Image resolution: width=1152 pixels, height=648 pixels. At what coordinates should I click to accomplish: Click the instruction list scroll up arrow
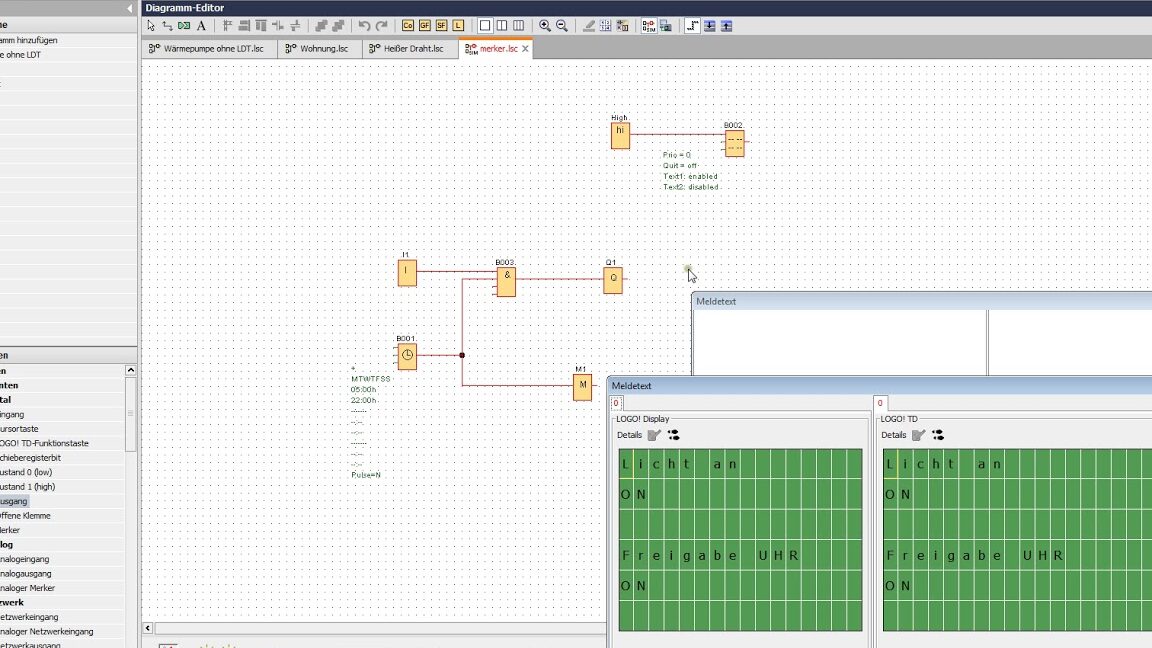[130, 371]
